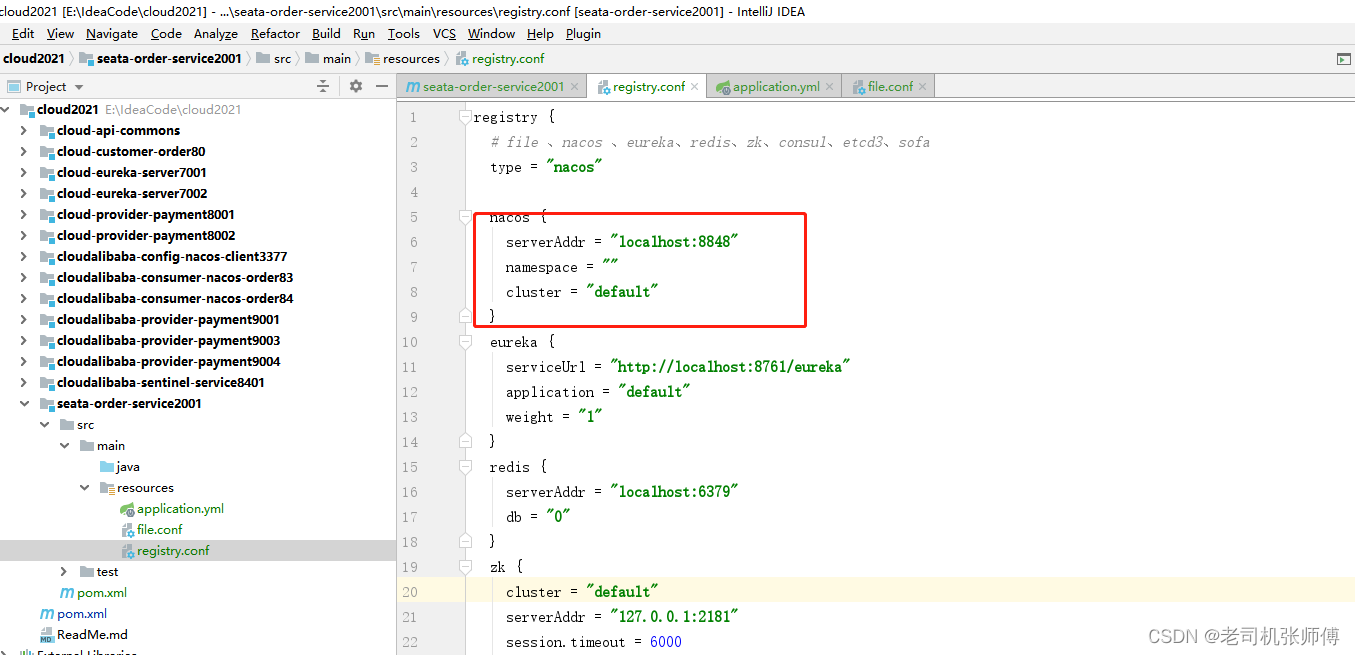Close the file.conf editor tab
Image resolution: width=1355 pixels, height=655 pixels.
point(922,87)
